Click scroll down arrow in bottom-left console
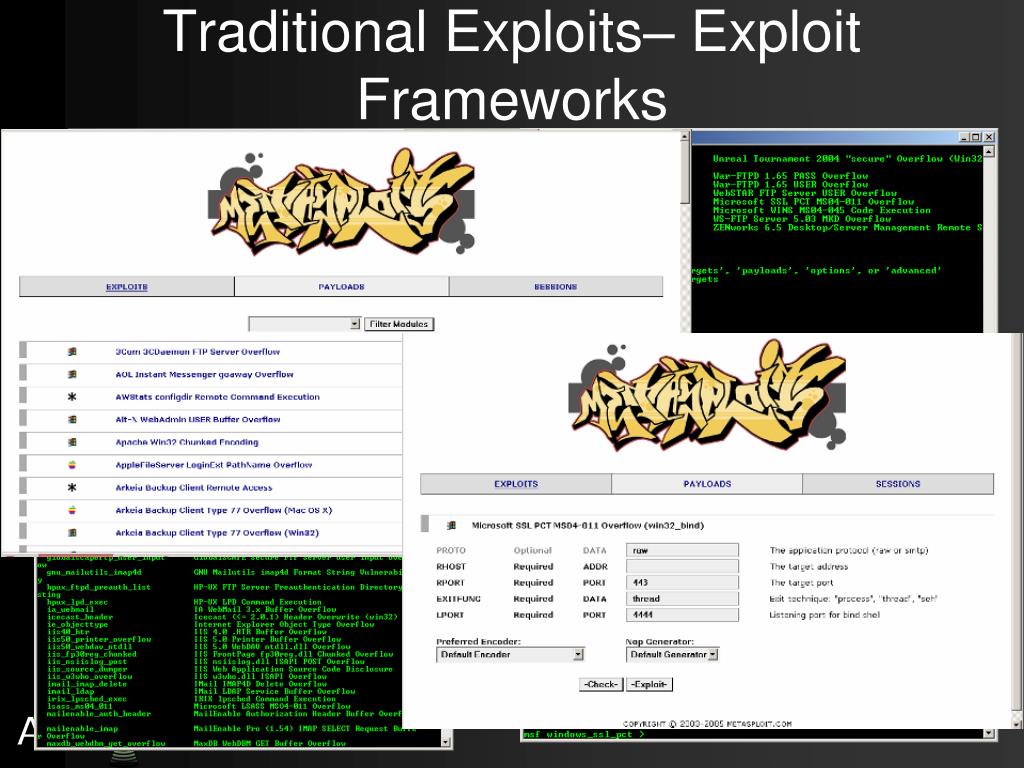Image resolution: width=1024 pixels, height=768 pixels. 445,742
